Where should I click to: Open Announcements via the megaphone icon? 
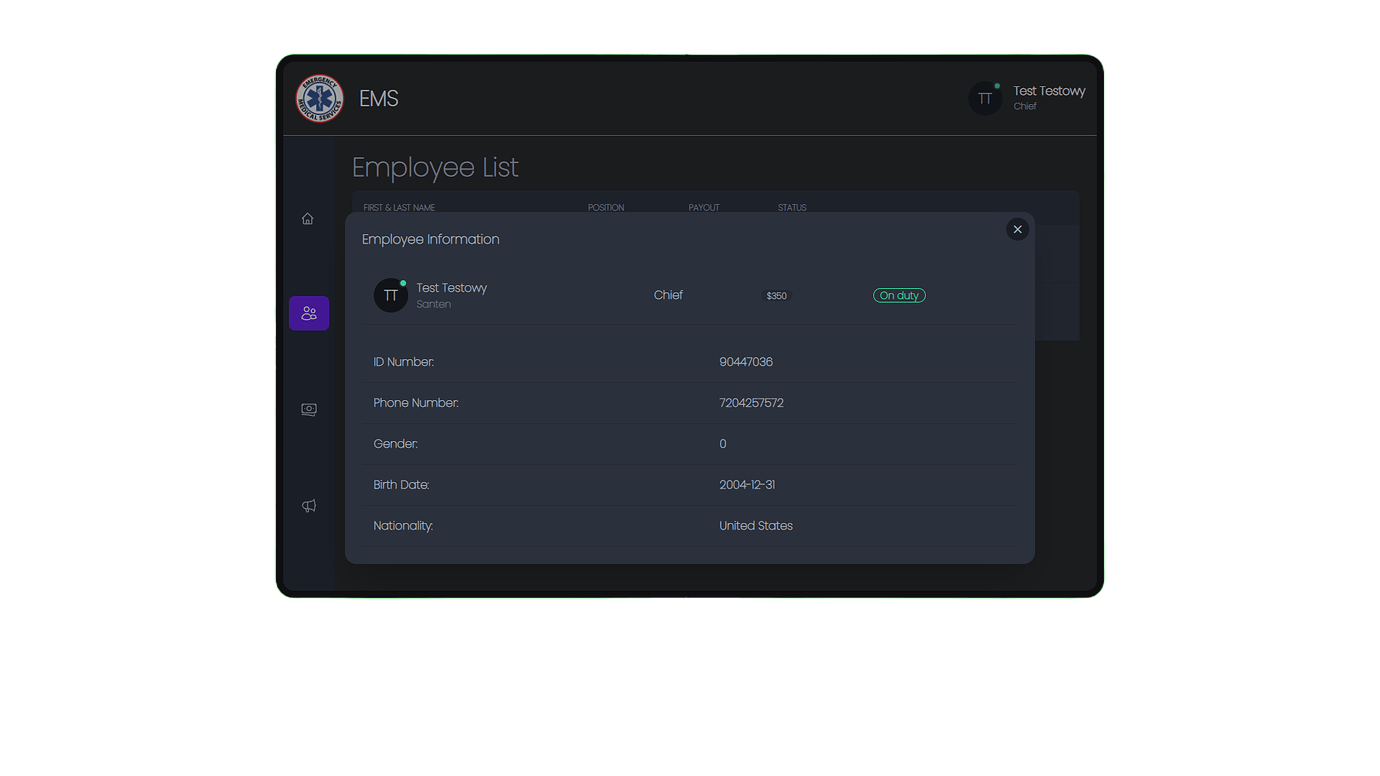[308, 505]
